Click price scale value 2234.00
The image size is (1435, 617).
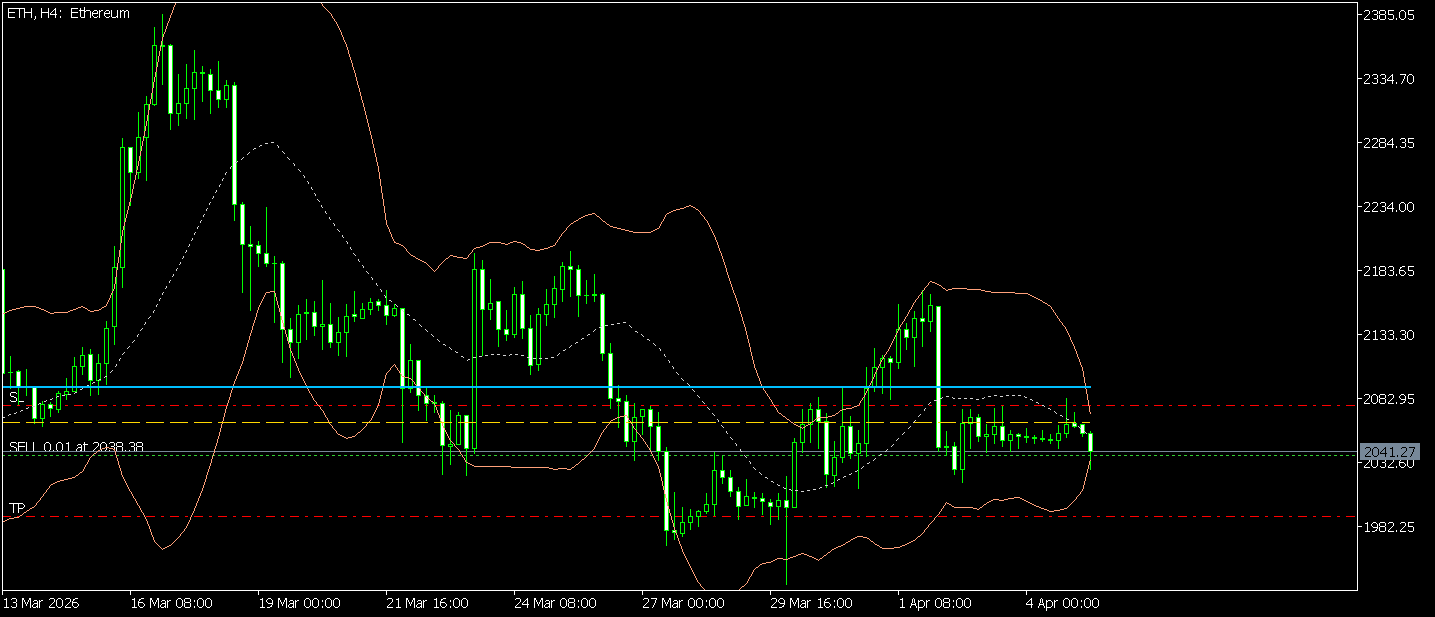pos(1391,207)
